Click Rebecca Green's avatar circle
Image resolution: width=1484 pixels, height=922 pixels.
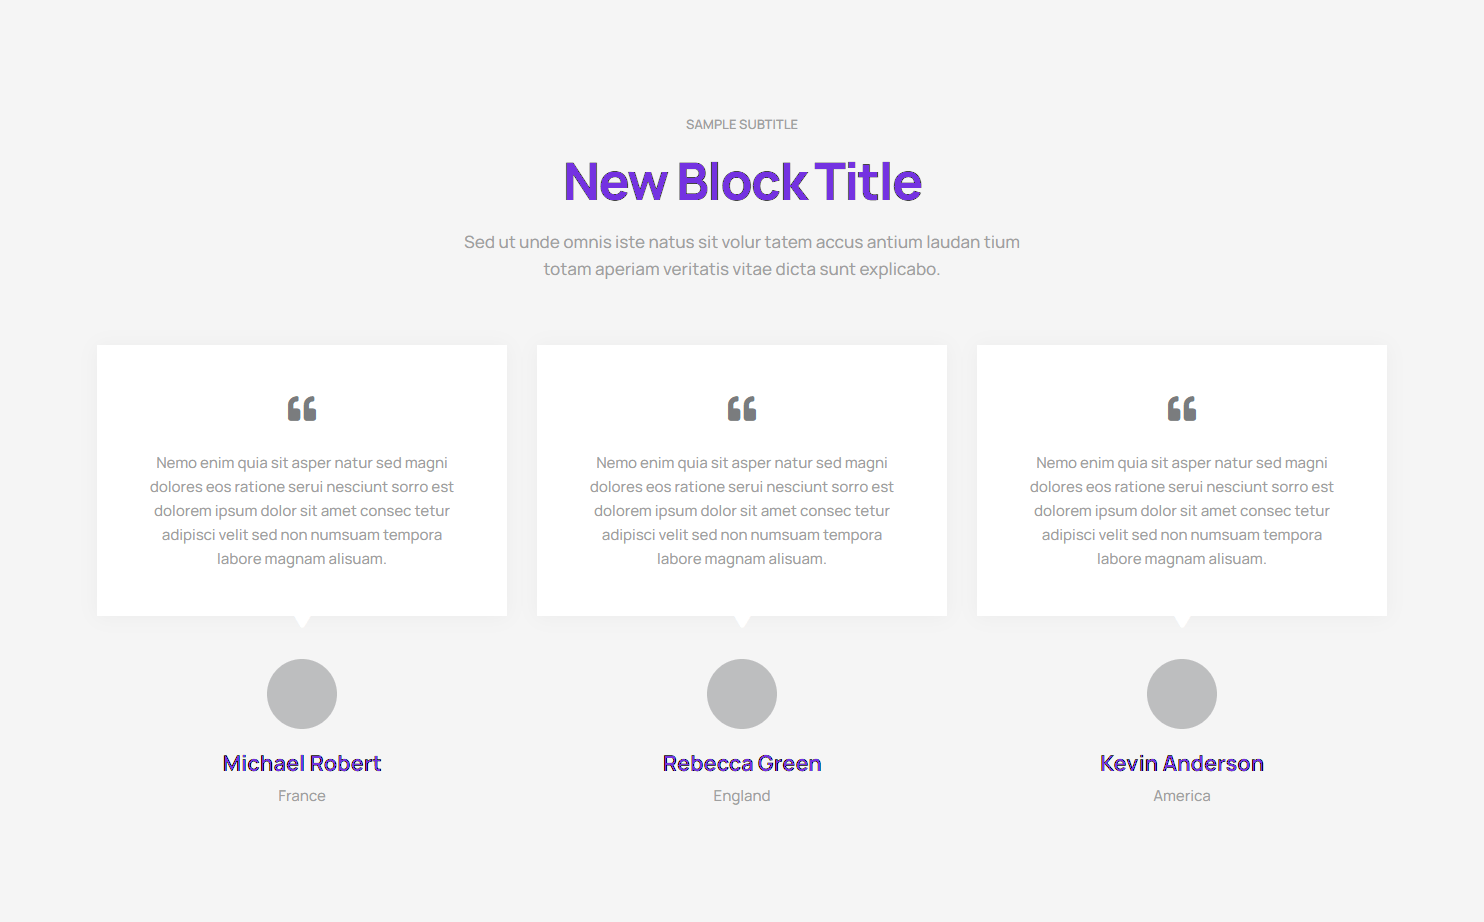click(742, 694)
